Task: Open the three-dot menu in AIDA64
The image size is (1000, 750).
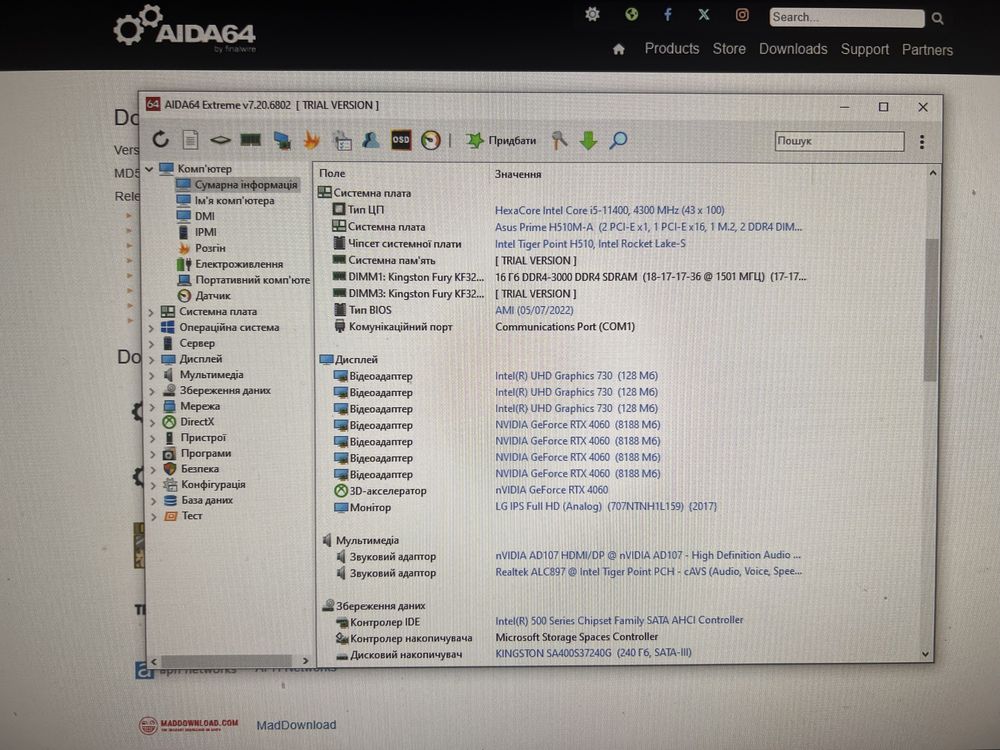Action: click(922, 142)
